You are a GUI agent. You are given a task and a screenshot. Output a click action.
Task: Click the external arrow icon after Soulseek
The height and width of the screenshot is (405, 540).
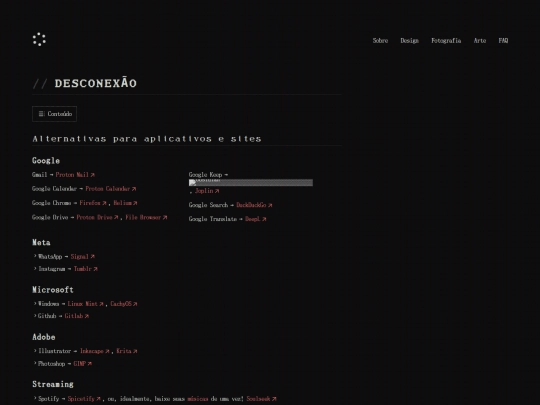pos(274,399)
